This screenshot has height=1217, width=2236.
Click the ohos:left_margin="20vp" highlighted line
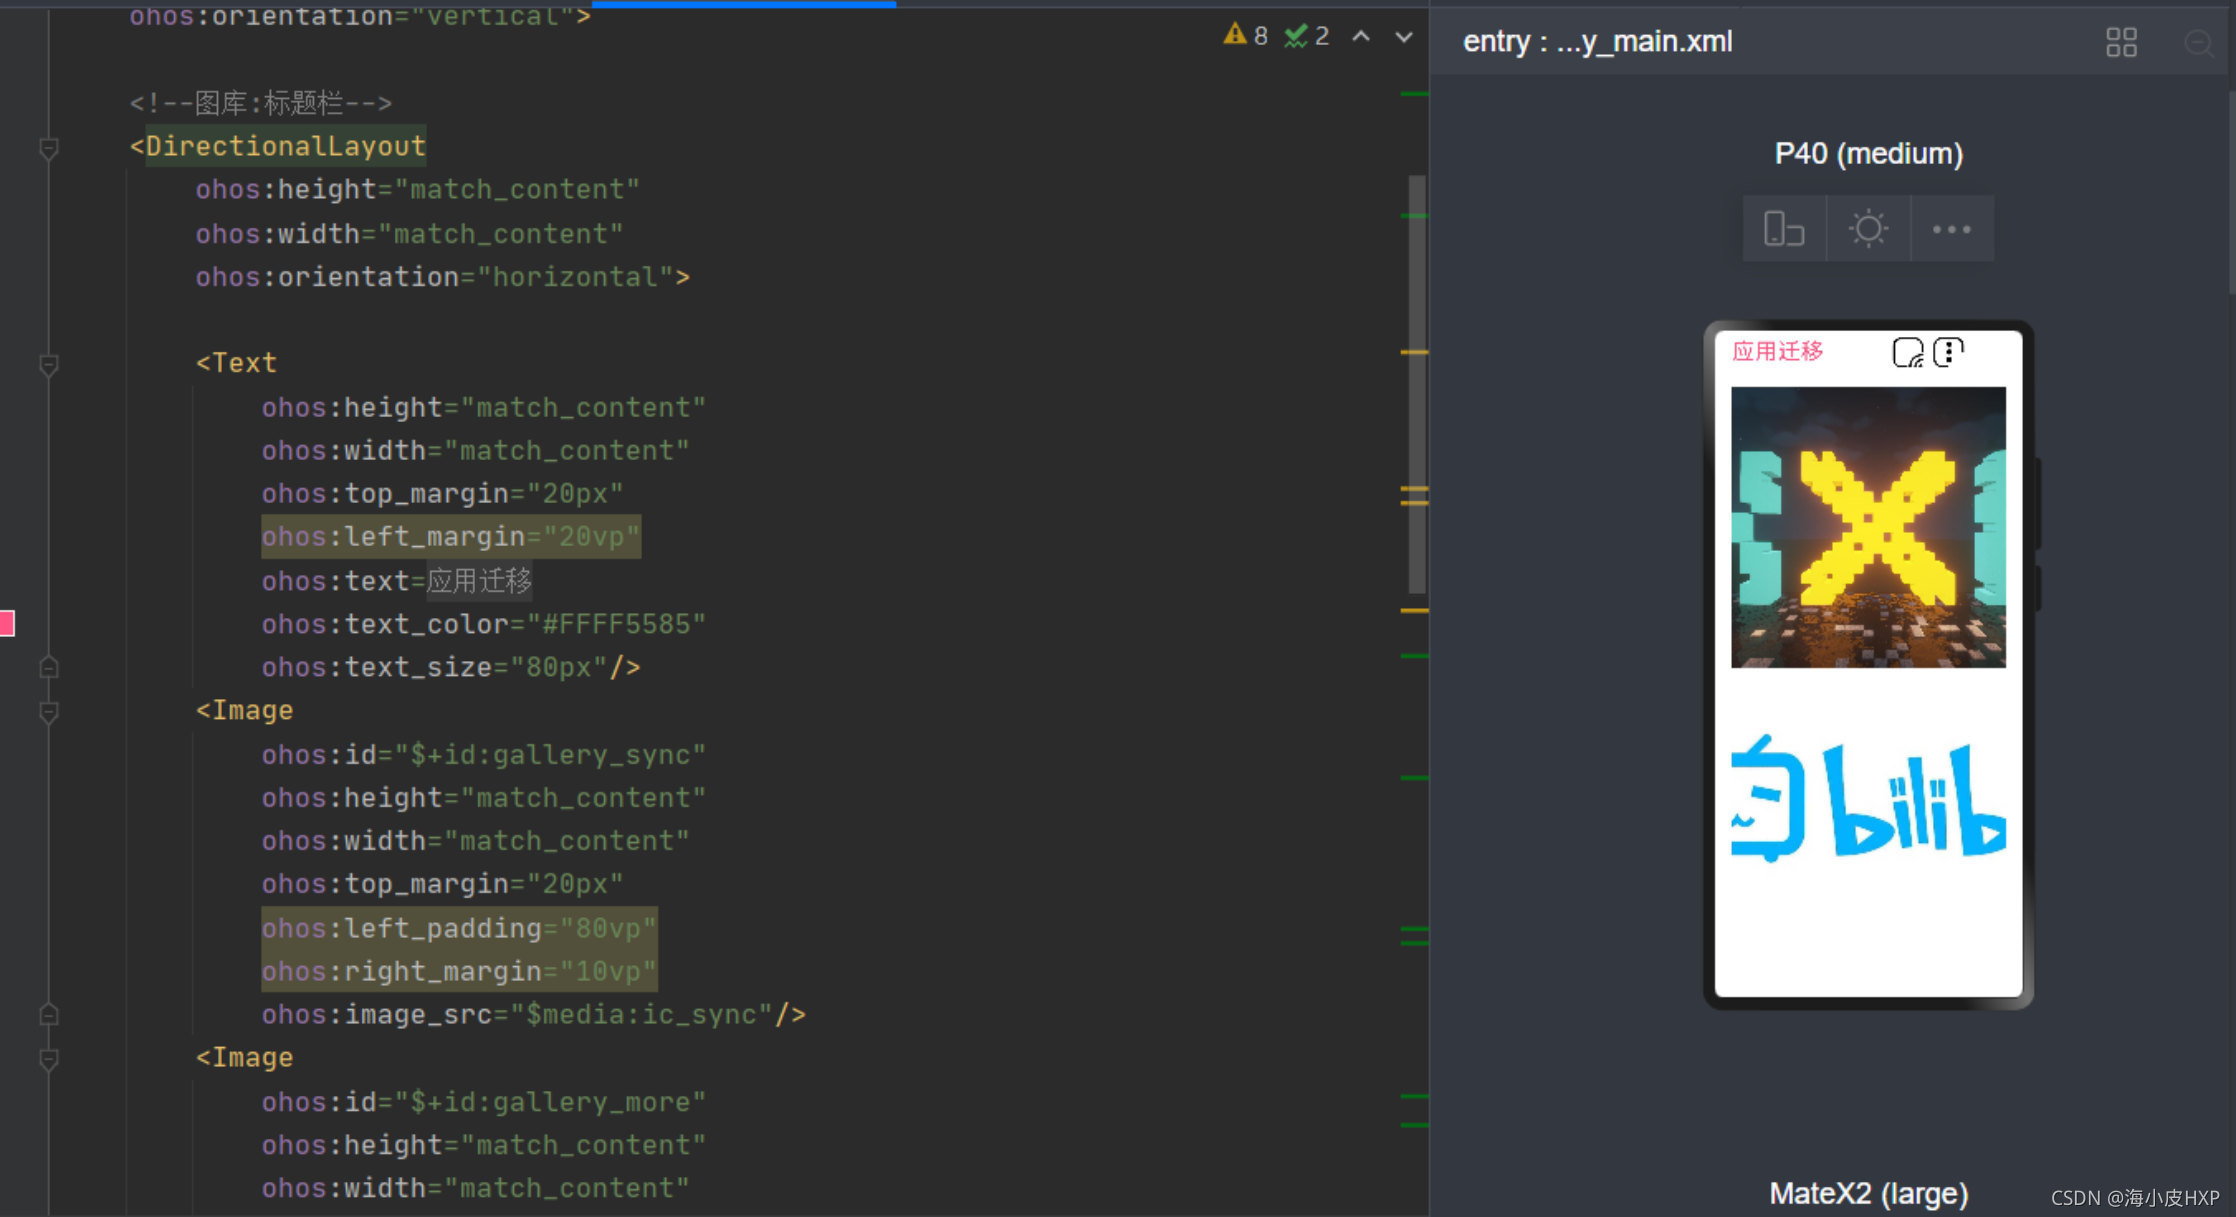tap(451, 537)
